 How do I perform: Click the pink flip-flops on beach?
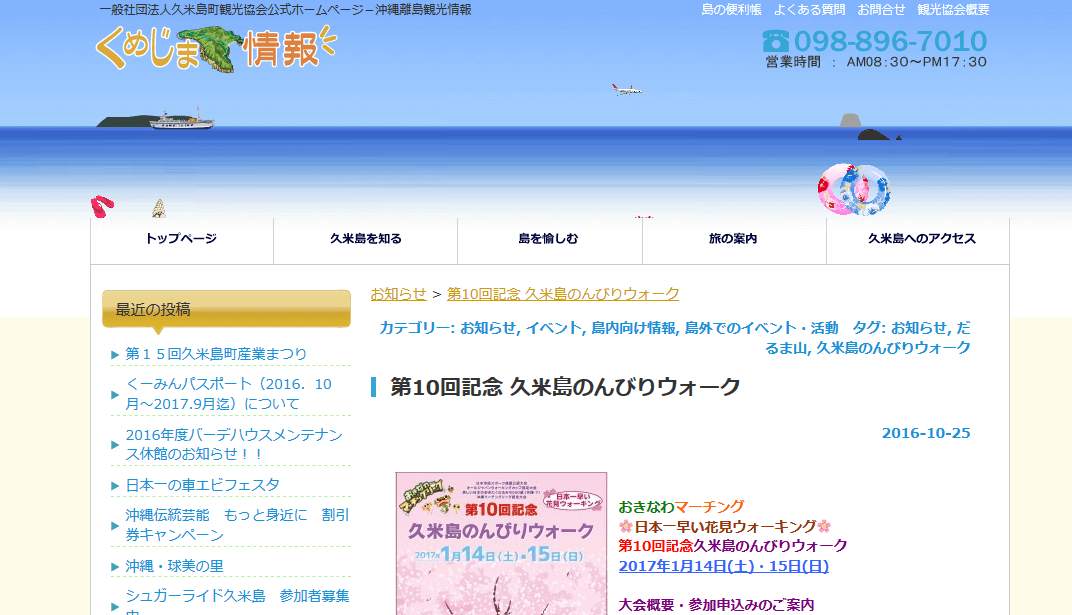click(x=101, y=207)
